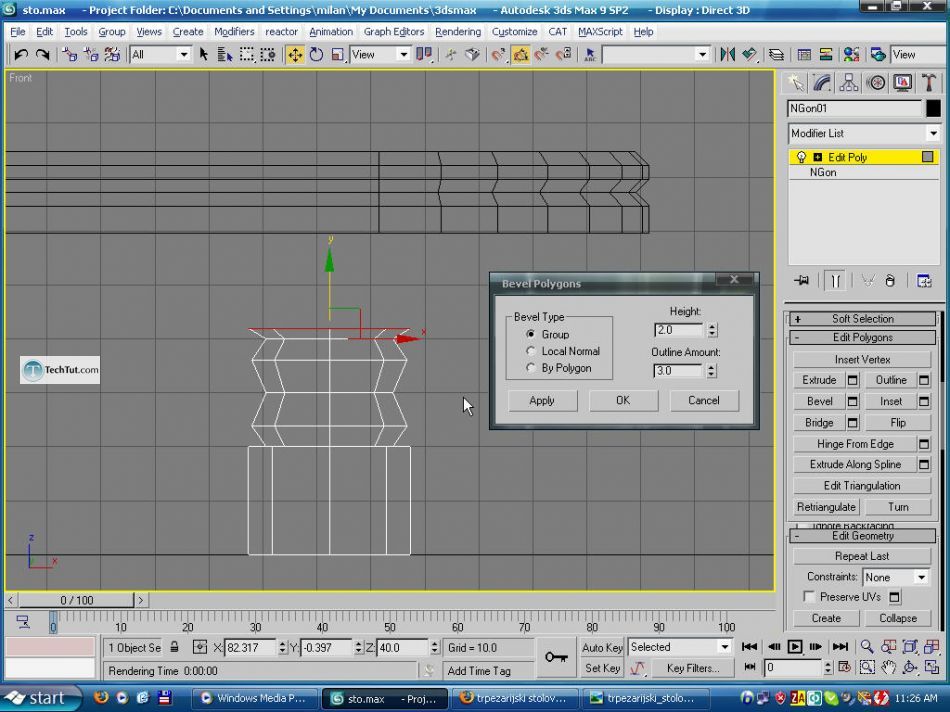The image size is (950, 712).
Task: Choose the Rectangular Selection Region tool
Action: tap(247, 55)
